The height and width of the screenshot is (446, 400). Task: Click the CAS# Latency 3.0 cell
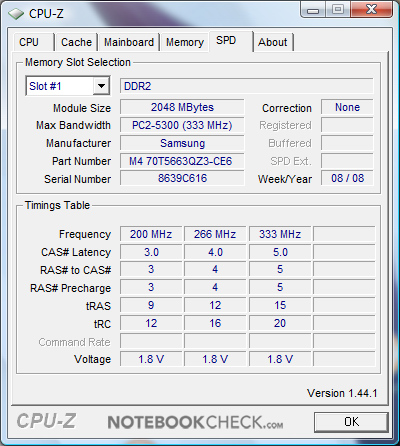point(151,252)
